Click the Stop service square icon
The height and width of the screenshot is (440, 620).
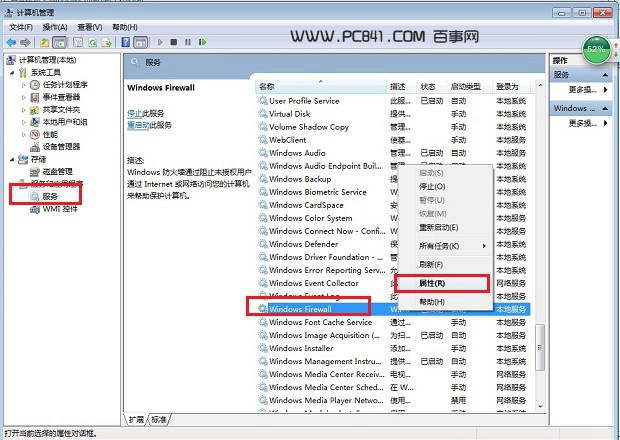[174, 42]
